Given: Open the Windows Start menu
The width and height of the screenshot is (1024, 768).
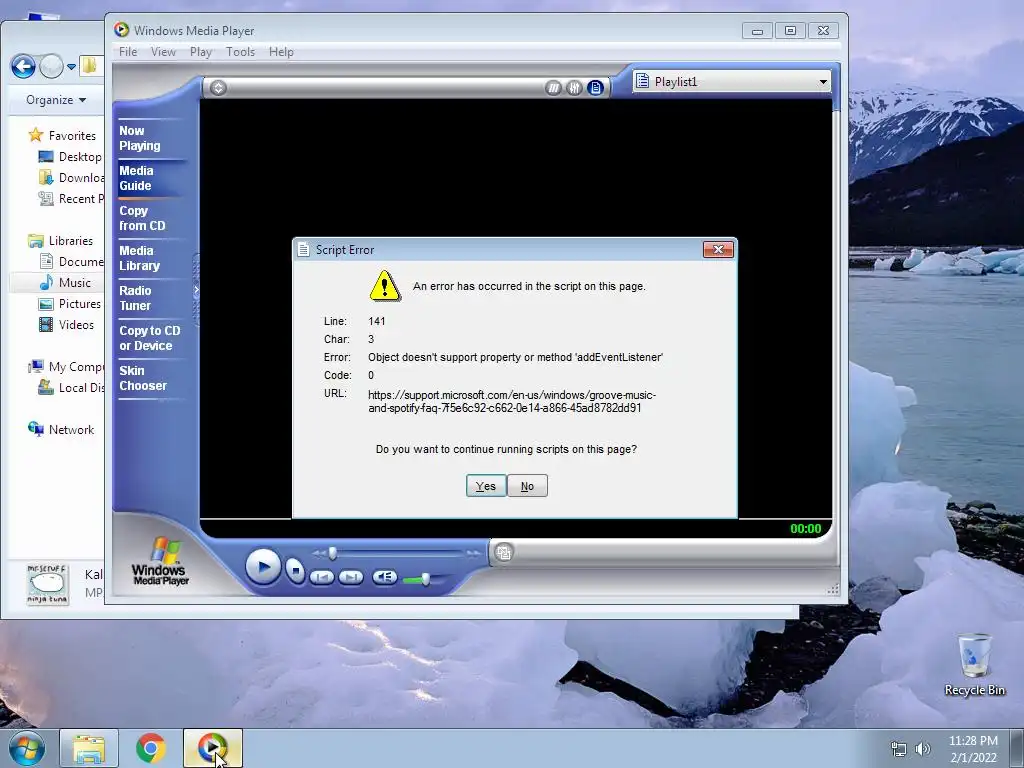Looking at the screenshot, I should click(x=27, y=748).
